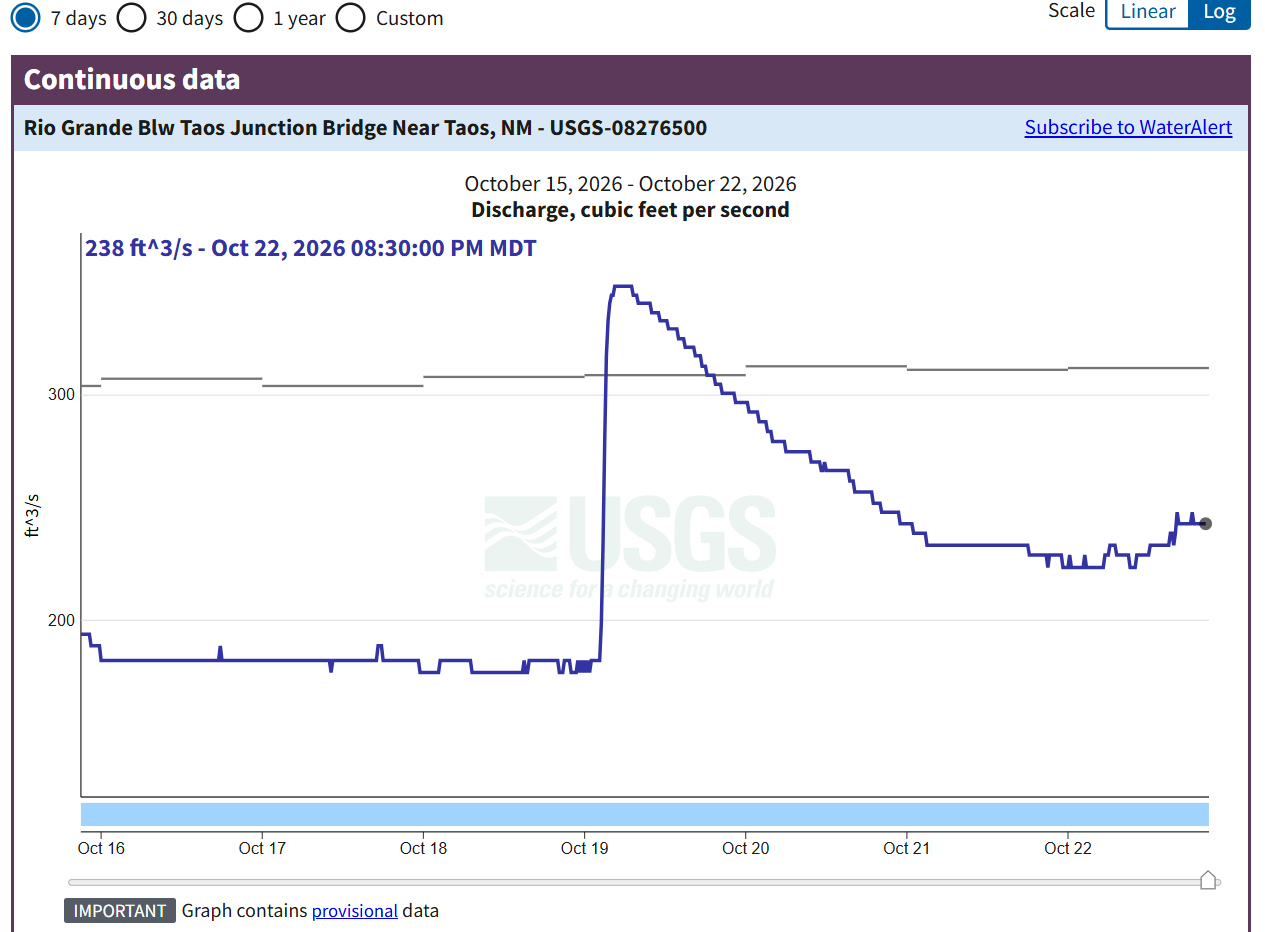The width and height of the screenshot is (1265, 932).
Task: Click the 238 ft^3/s reading text
Action: [x=310, y=248]
